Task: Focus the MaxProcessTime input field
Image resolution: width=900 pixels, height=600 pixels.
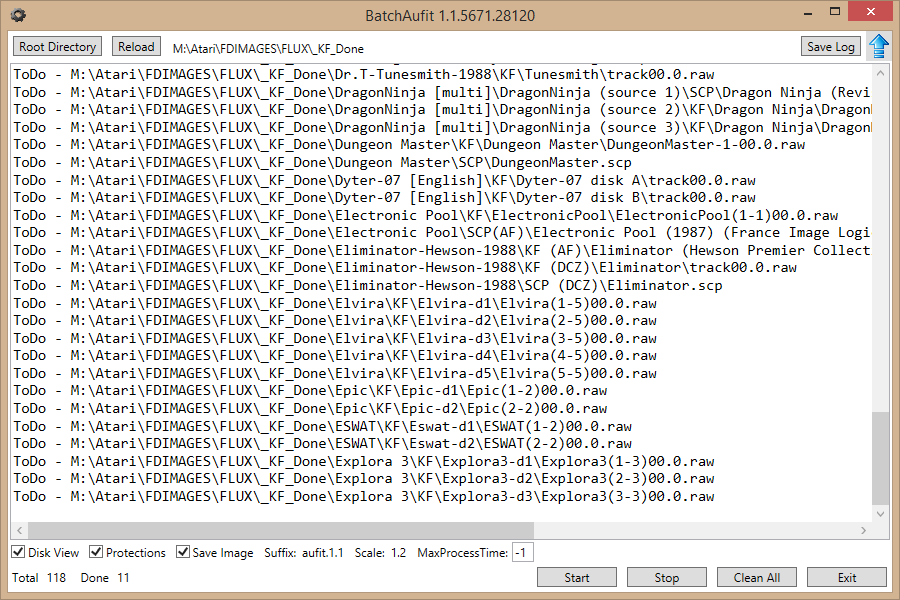Action: (x=522, y=552)
